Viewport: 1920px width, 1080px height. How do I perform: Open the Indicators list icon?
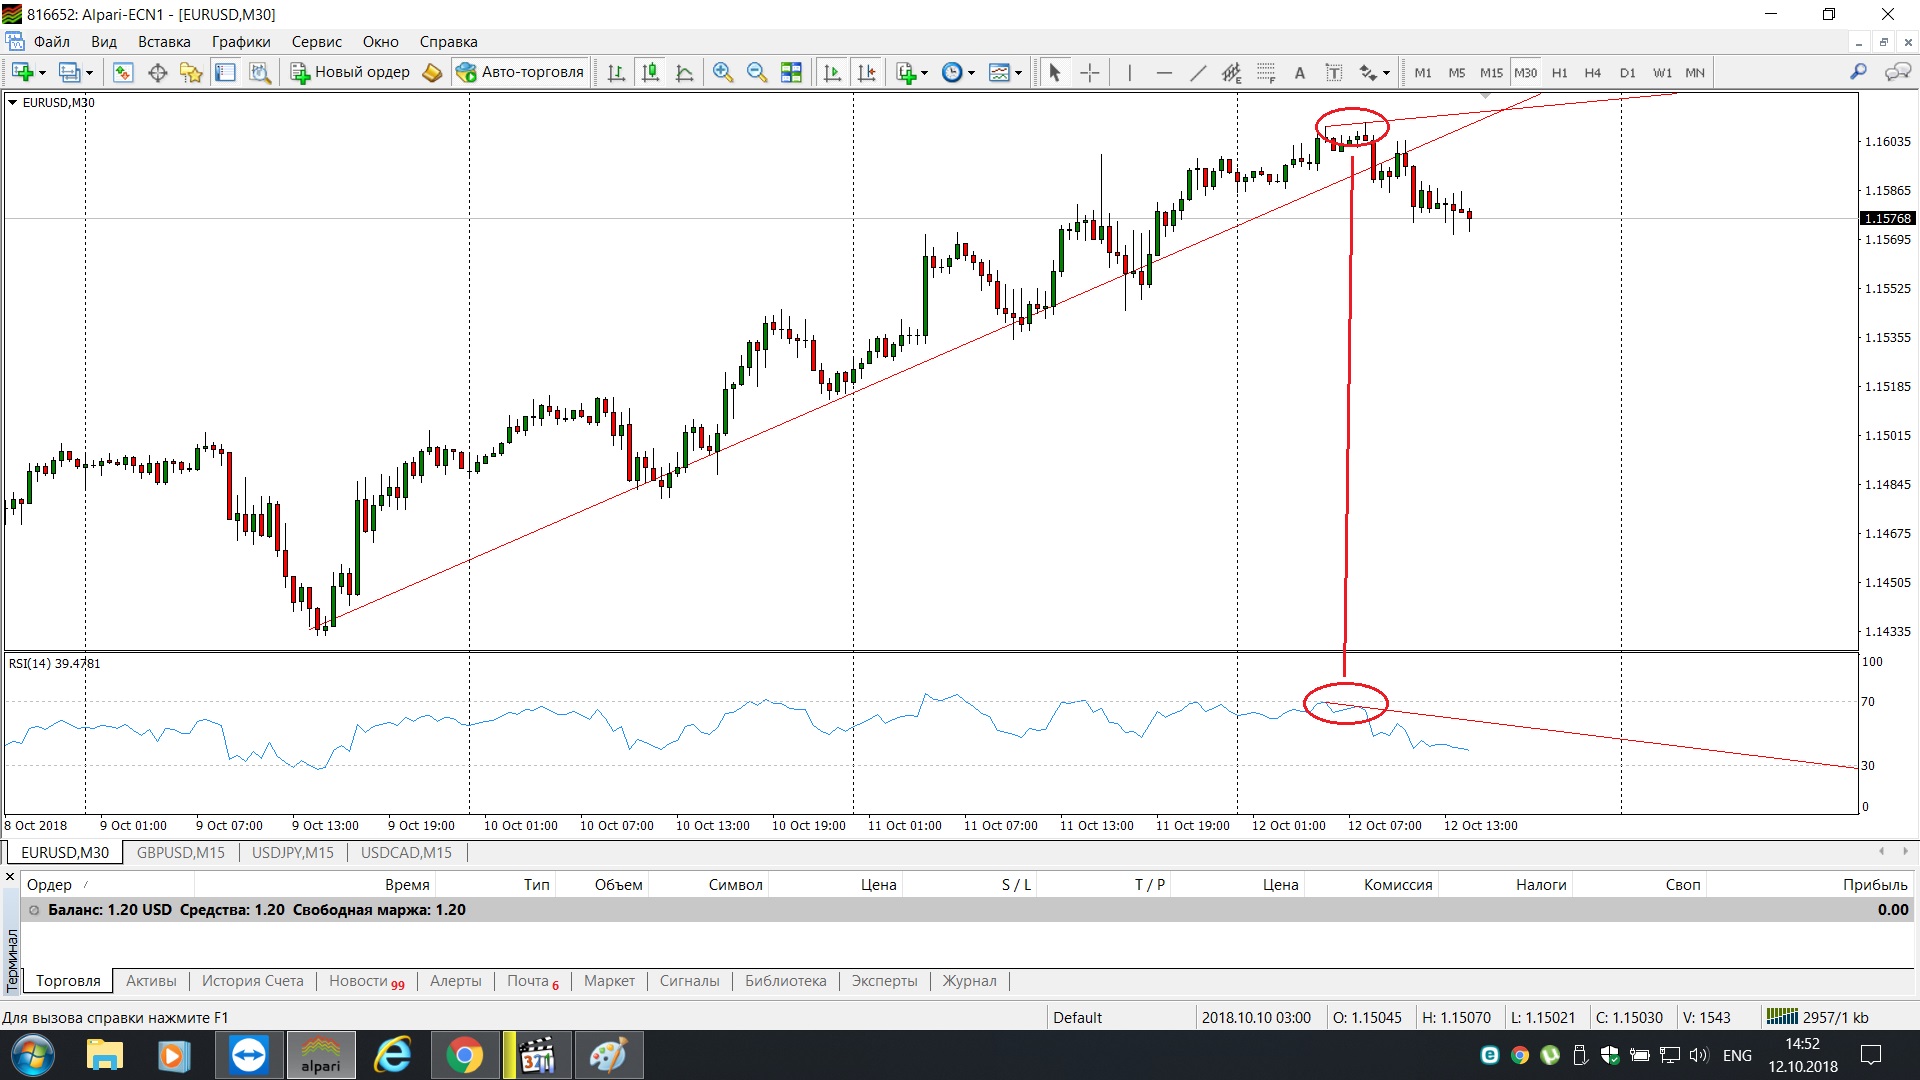[x=906, y=72]
